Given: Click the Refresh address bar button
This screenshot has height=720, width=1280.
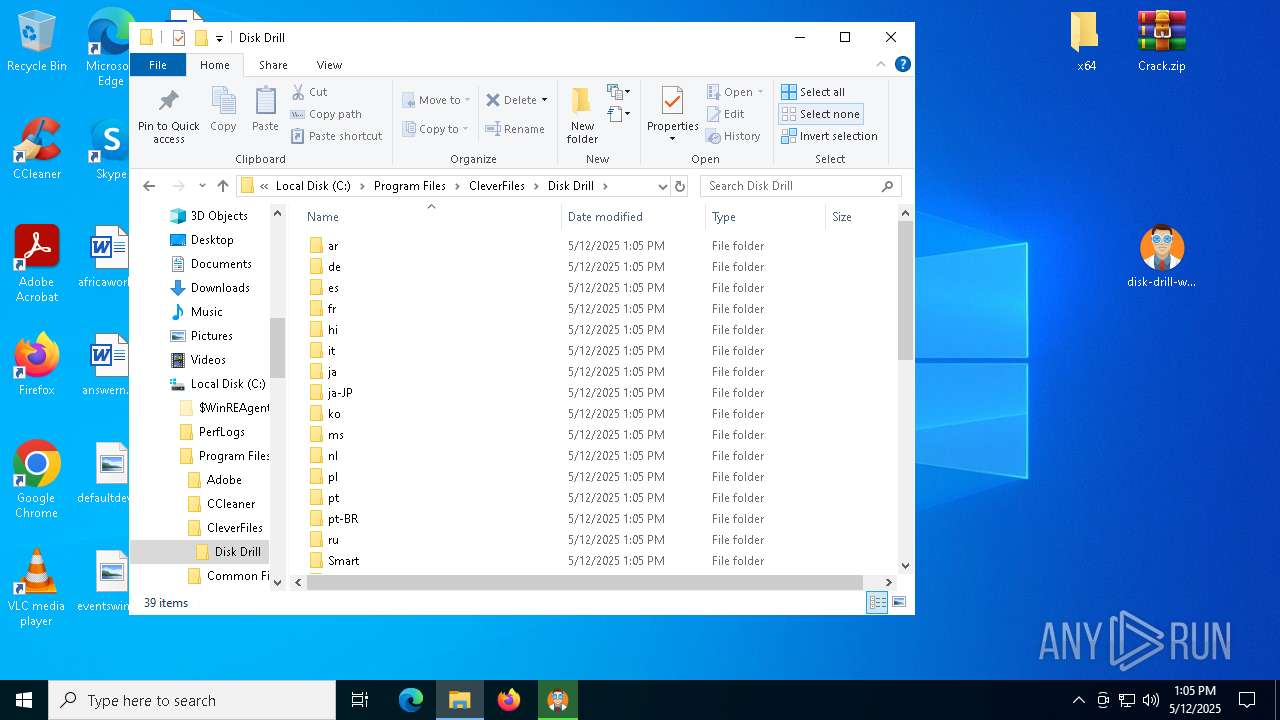Looking at the screenshot, I should pyautogui.click(x=680, y=186).
